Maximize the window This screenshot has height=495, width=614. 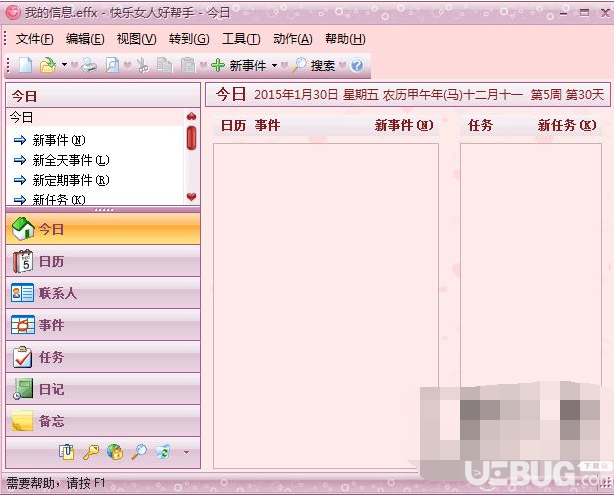tap(585, 13)
